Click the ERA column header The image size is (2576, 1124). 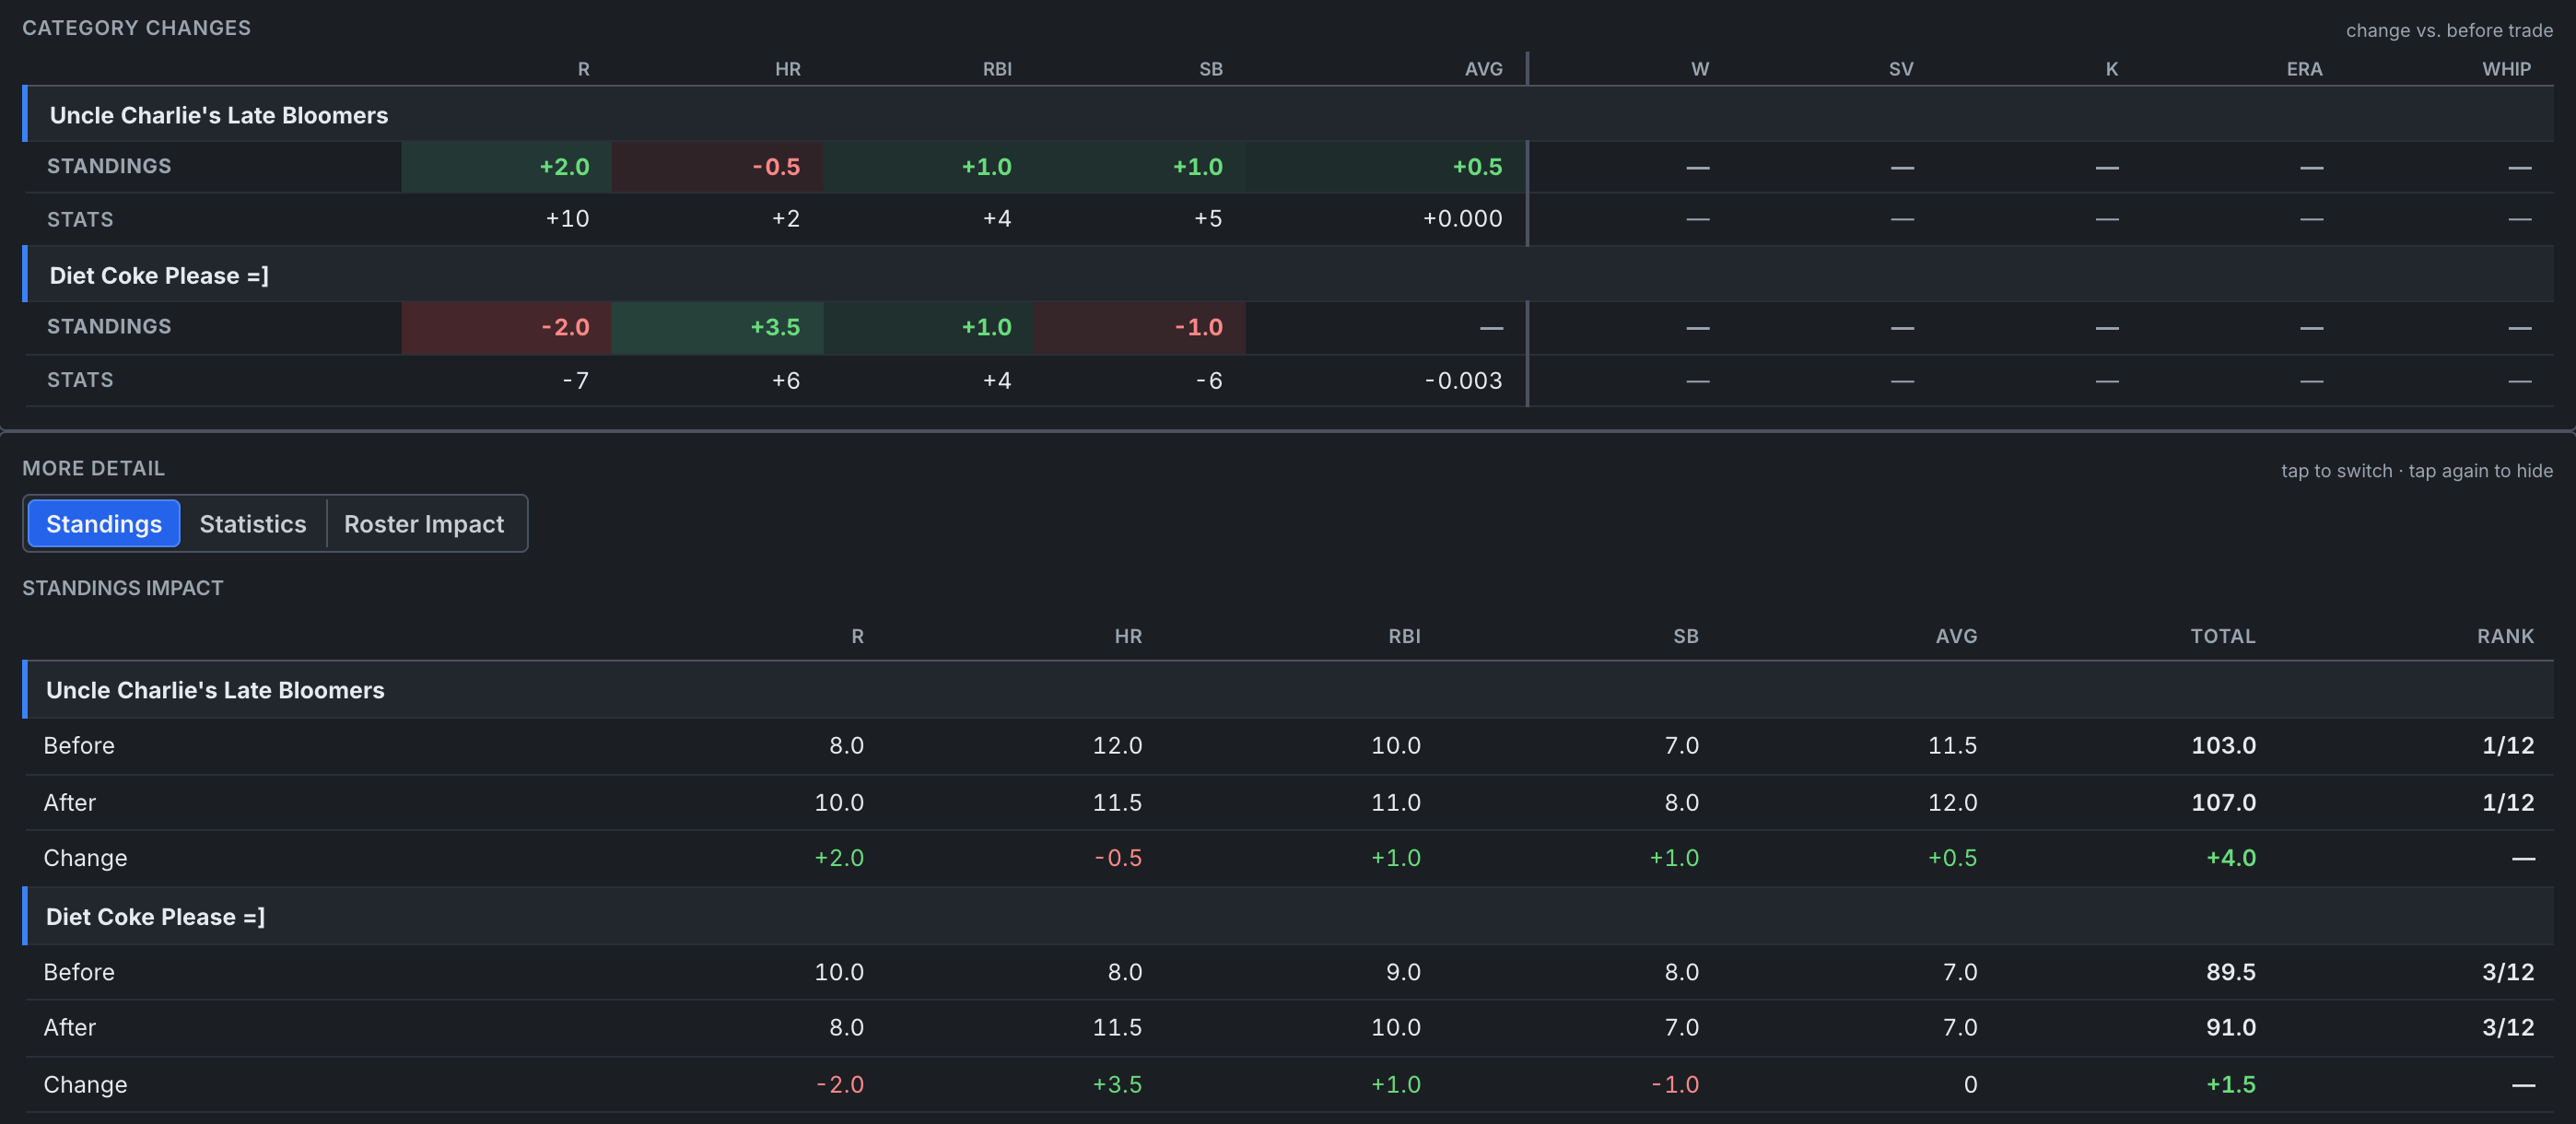pos(2304,69)
